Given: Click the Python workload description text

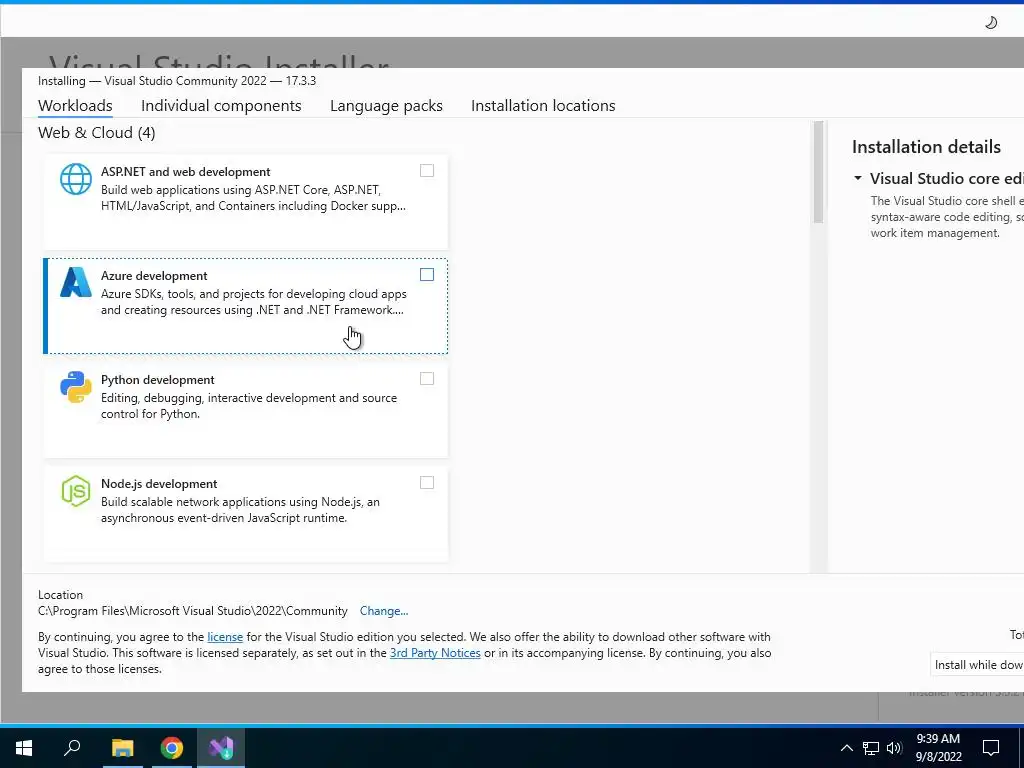Looking at the screenshot, I should (249, 406).
